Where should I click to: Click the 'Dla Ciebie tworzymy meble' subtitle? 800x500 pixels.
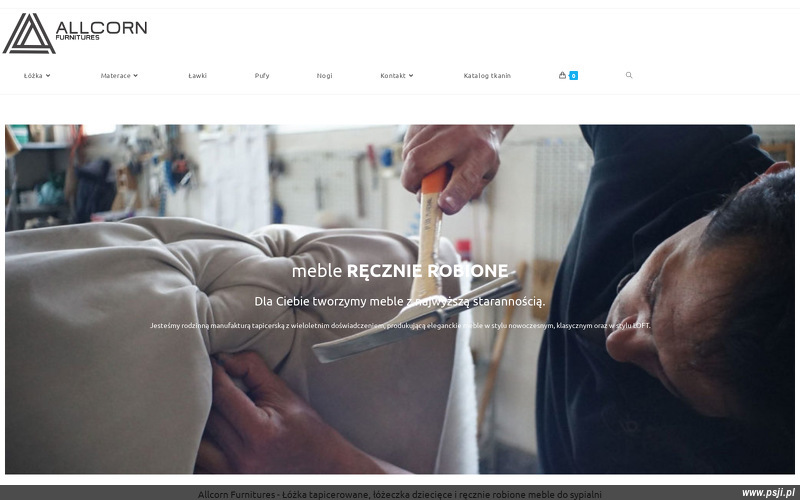pyautogui.click(x=399, y=302)
